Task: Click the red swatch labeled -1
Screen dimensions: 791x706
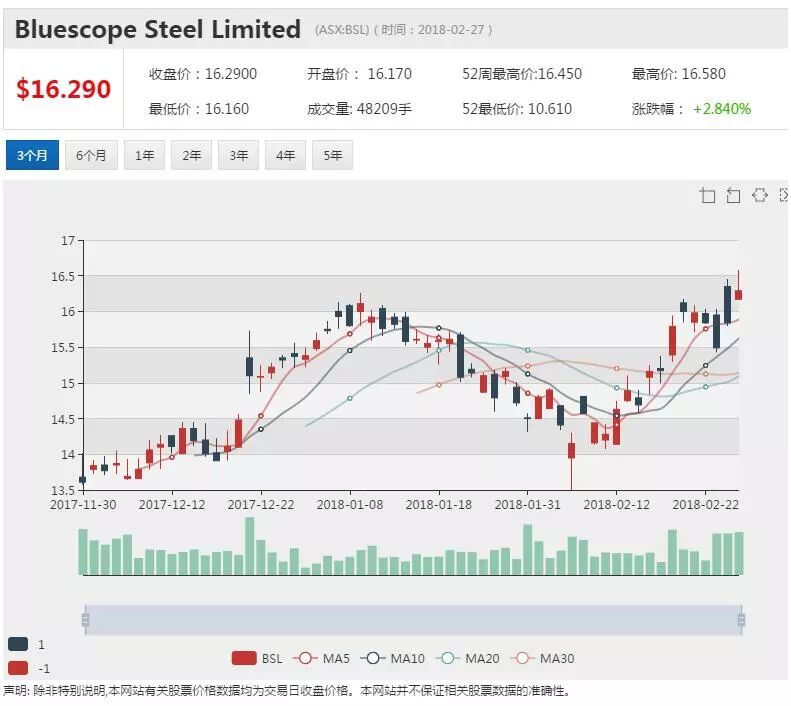Action: (x=18, y=668)
